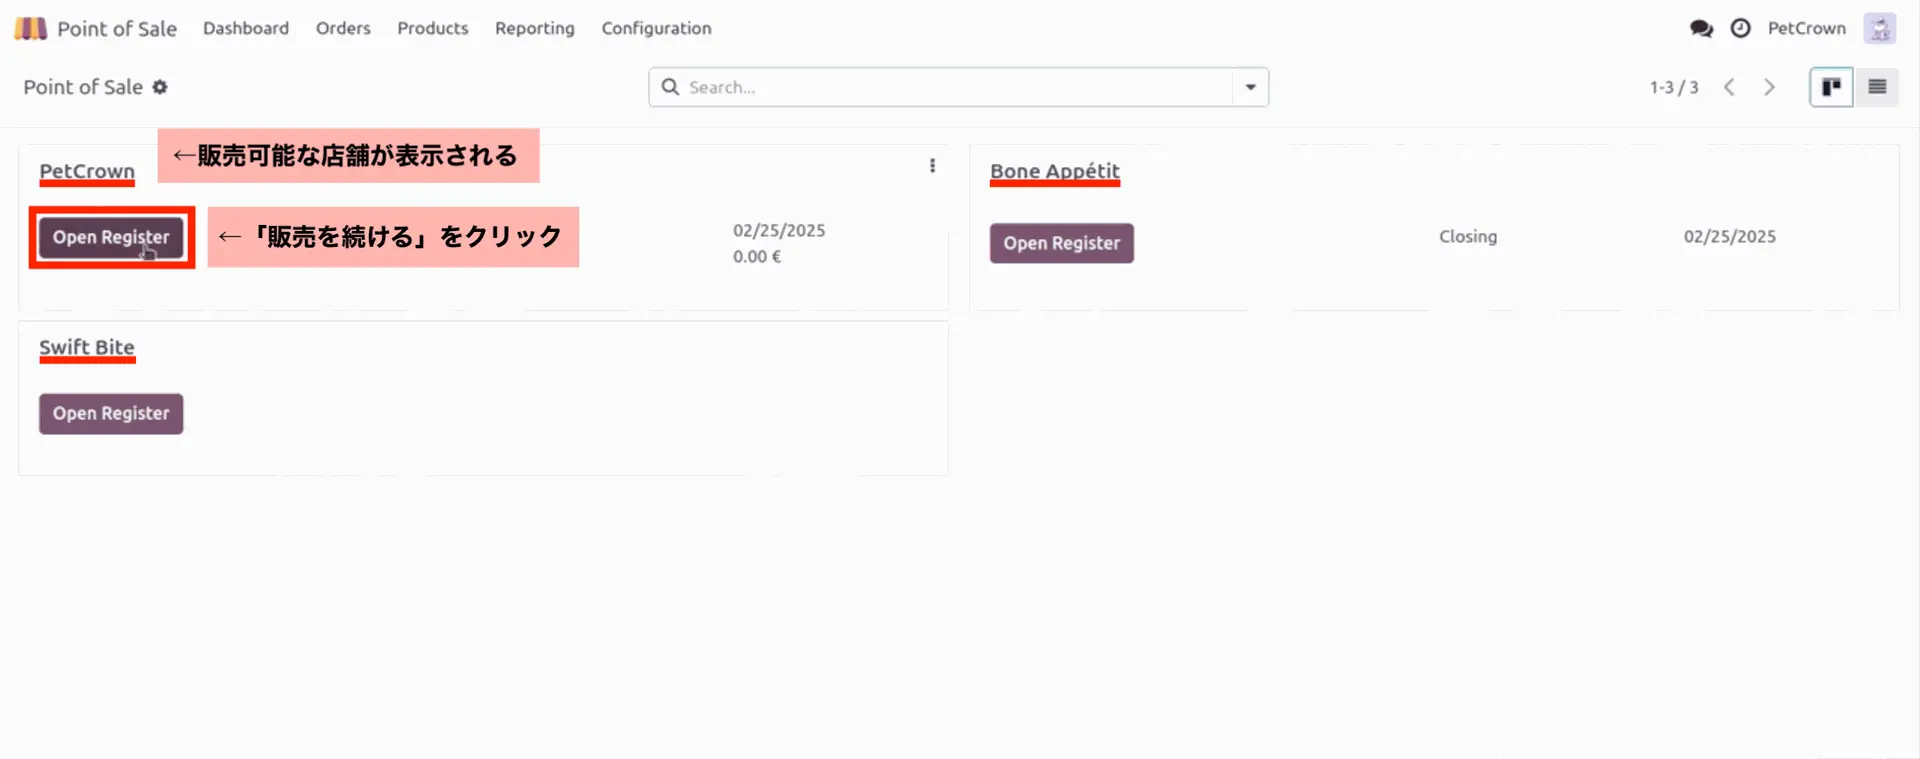This screenshot has width=1920, height=759.
Task: Expand the search options dropdown arrow
Action: pyautogui.click(x=1250, y=87)
